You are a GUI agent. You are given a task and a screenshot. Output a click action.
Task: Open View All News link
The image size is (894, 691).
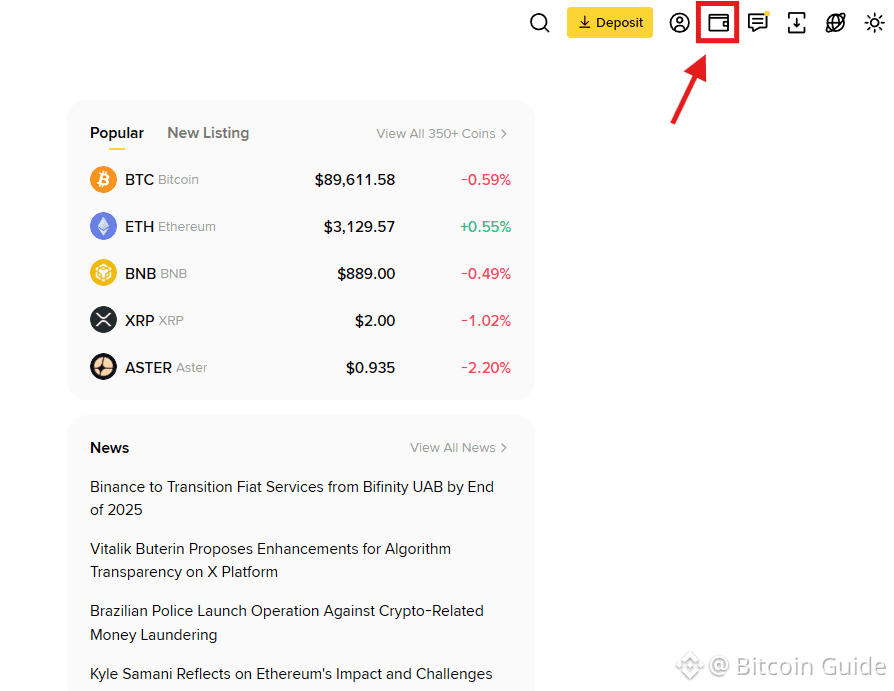[458, 448]
